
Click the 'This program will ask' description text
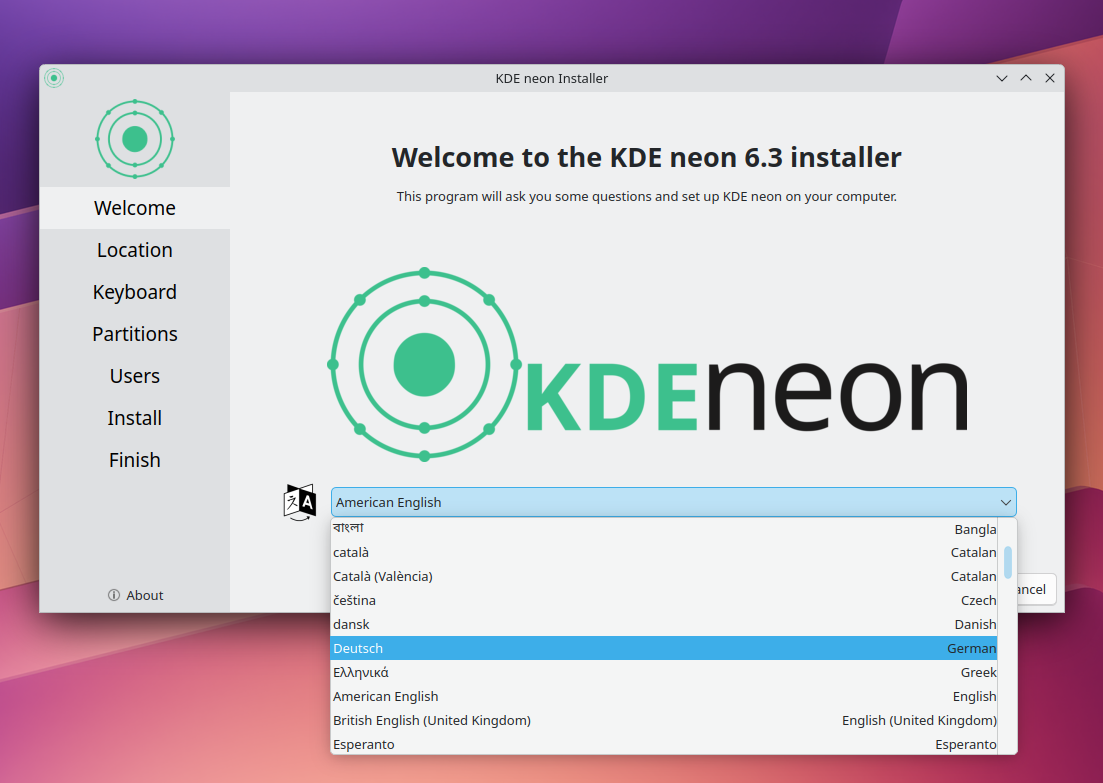(x=646, y=196)
